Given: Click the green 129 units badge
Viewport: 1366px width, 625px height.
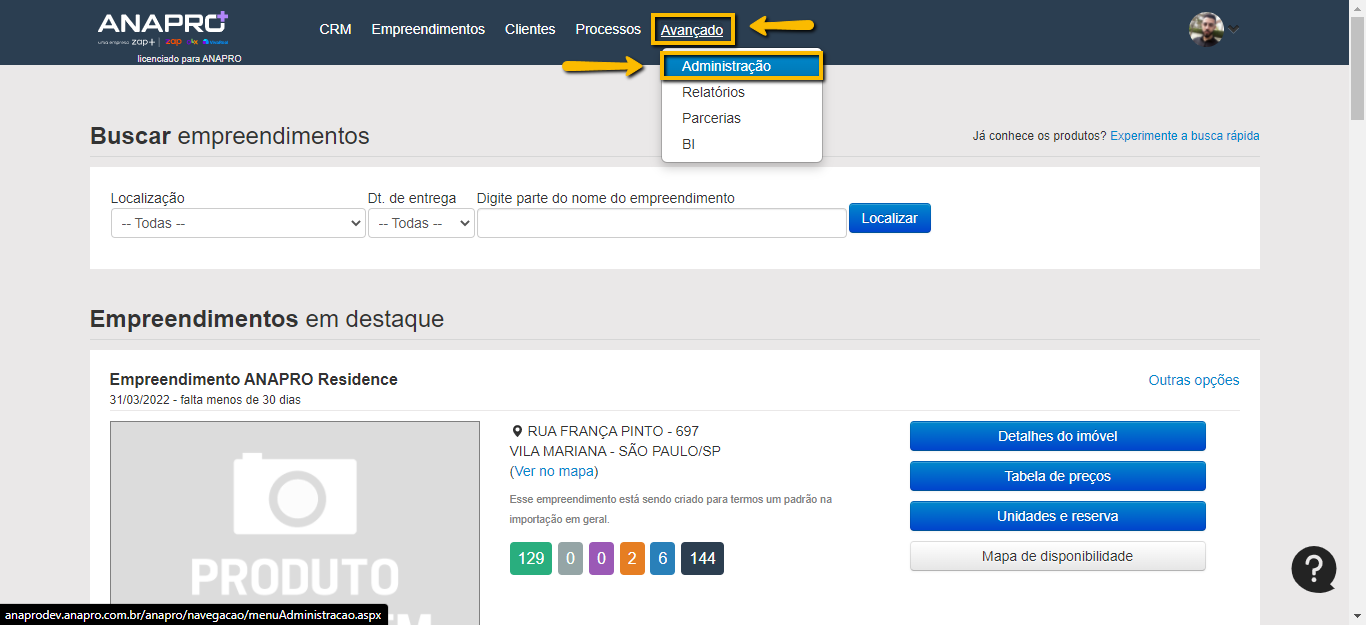Looking at the screenshot, I should (x=531, y=558).
